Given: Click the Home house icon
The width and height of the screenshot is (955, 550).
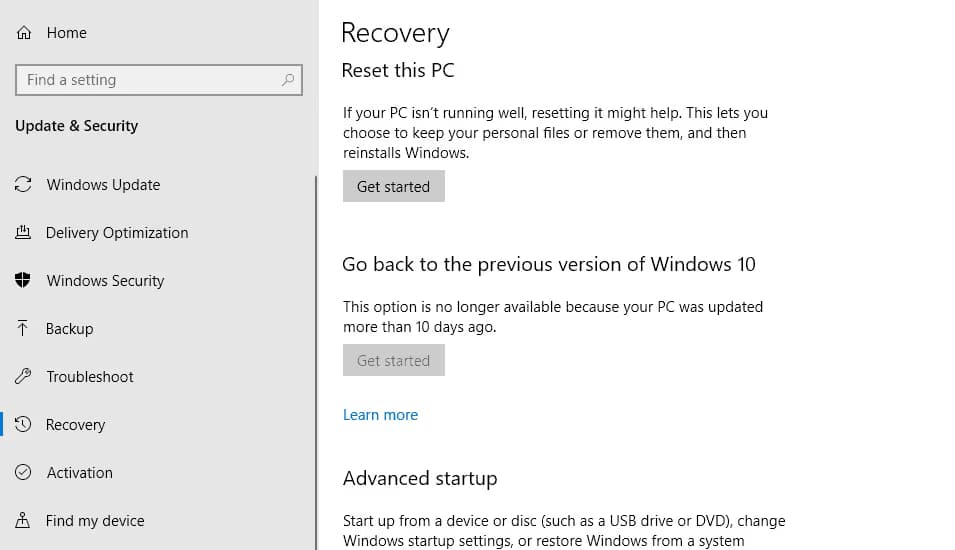Looking at the screenshot, I should (x=24, y=33).
